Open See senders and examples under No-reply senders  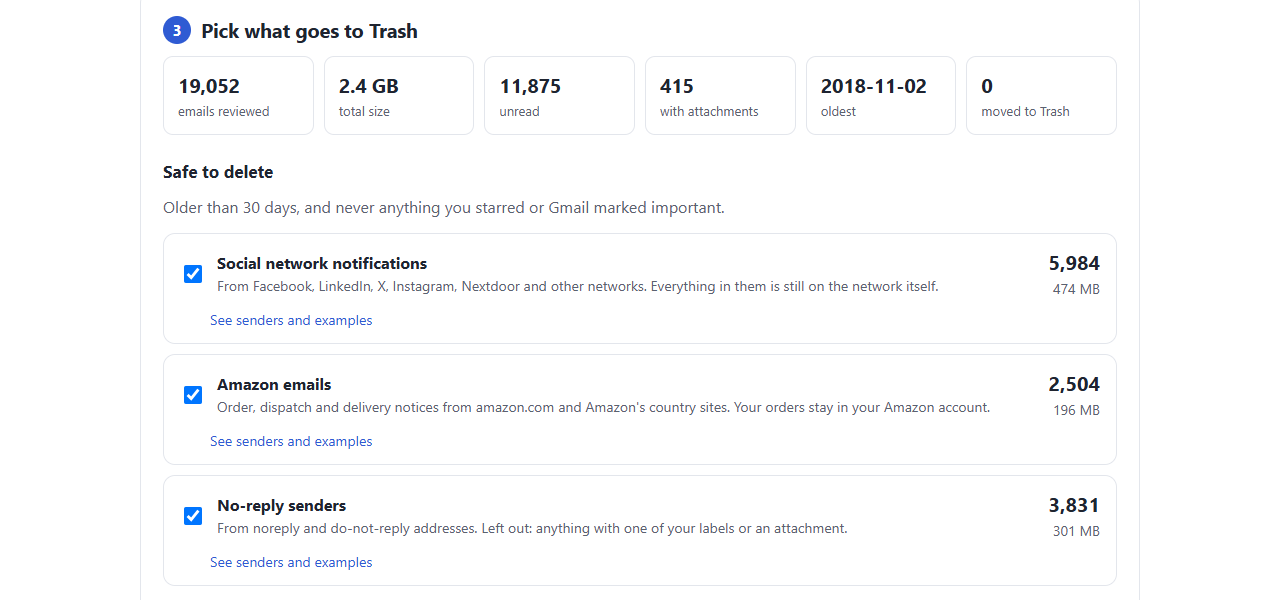pos(291,562)
